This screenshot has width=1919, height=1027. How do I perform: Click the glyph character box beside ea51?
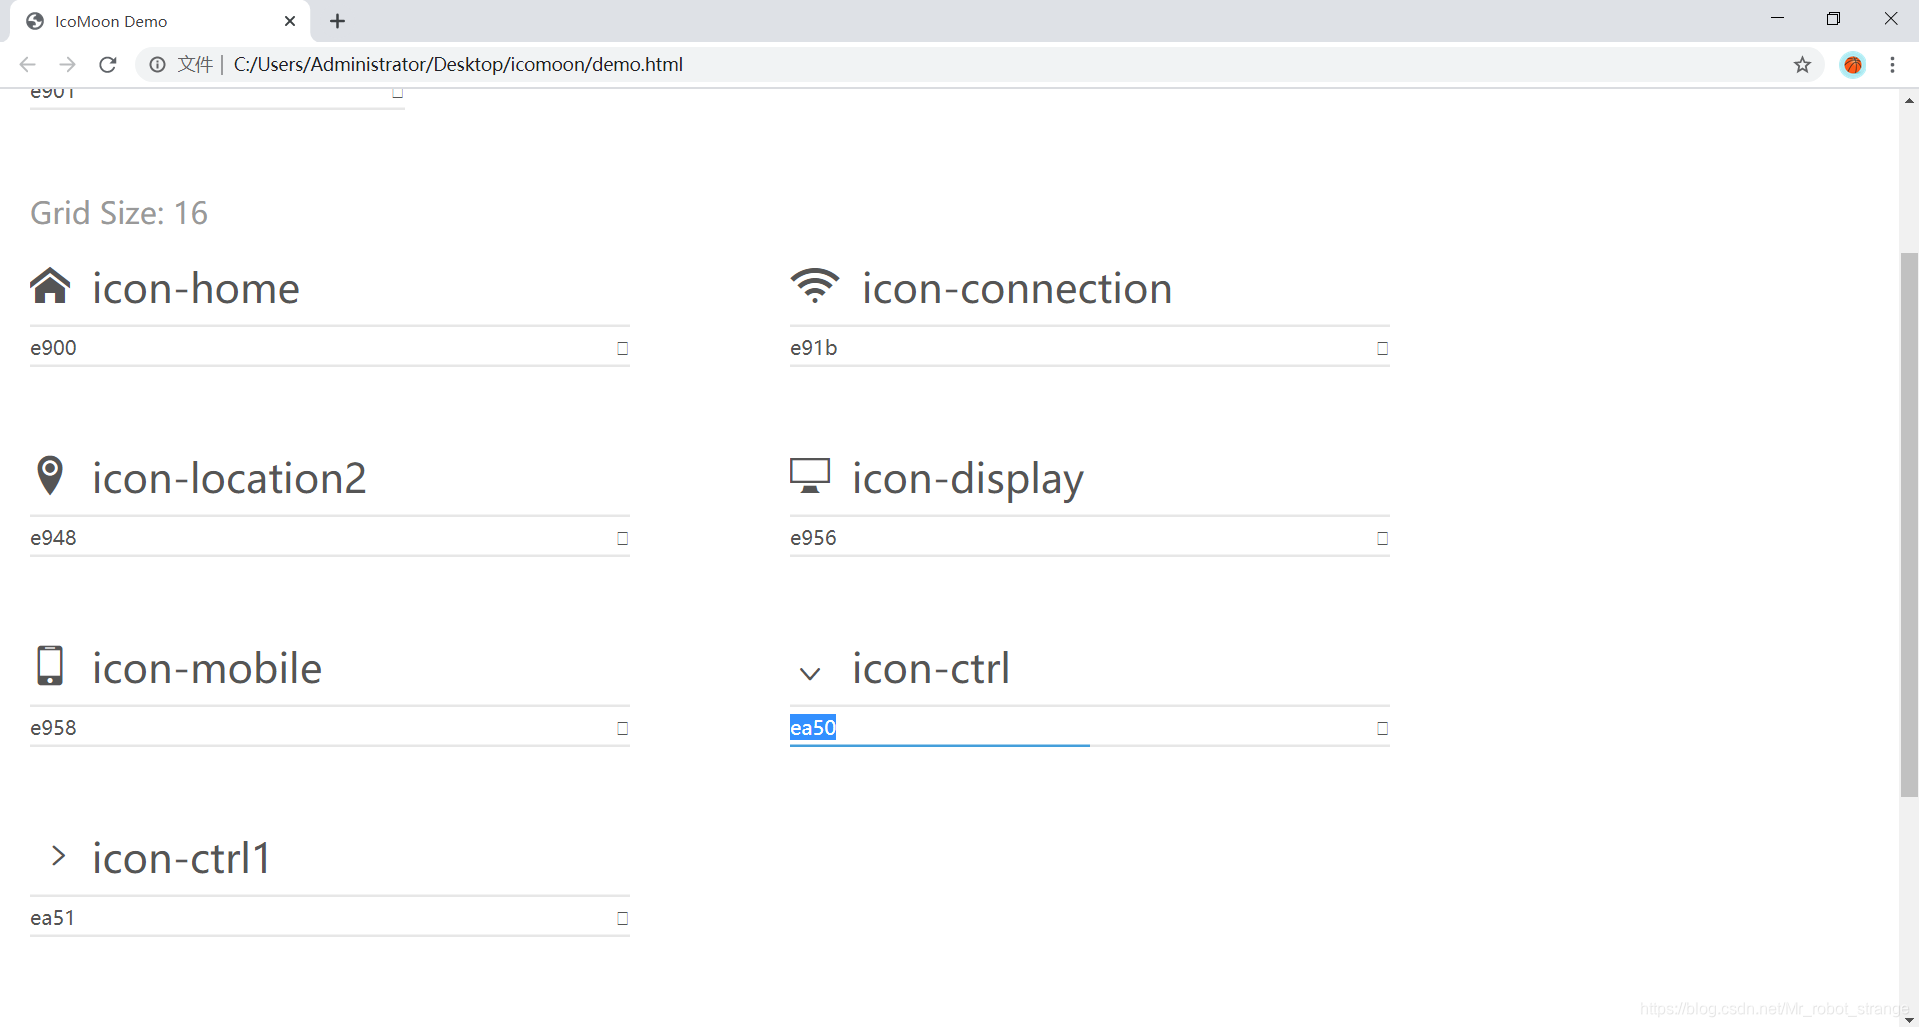[x=622, y=918]
